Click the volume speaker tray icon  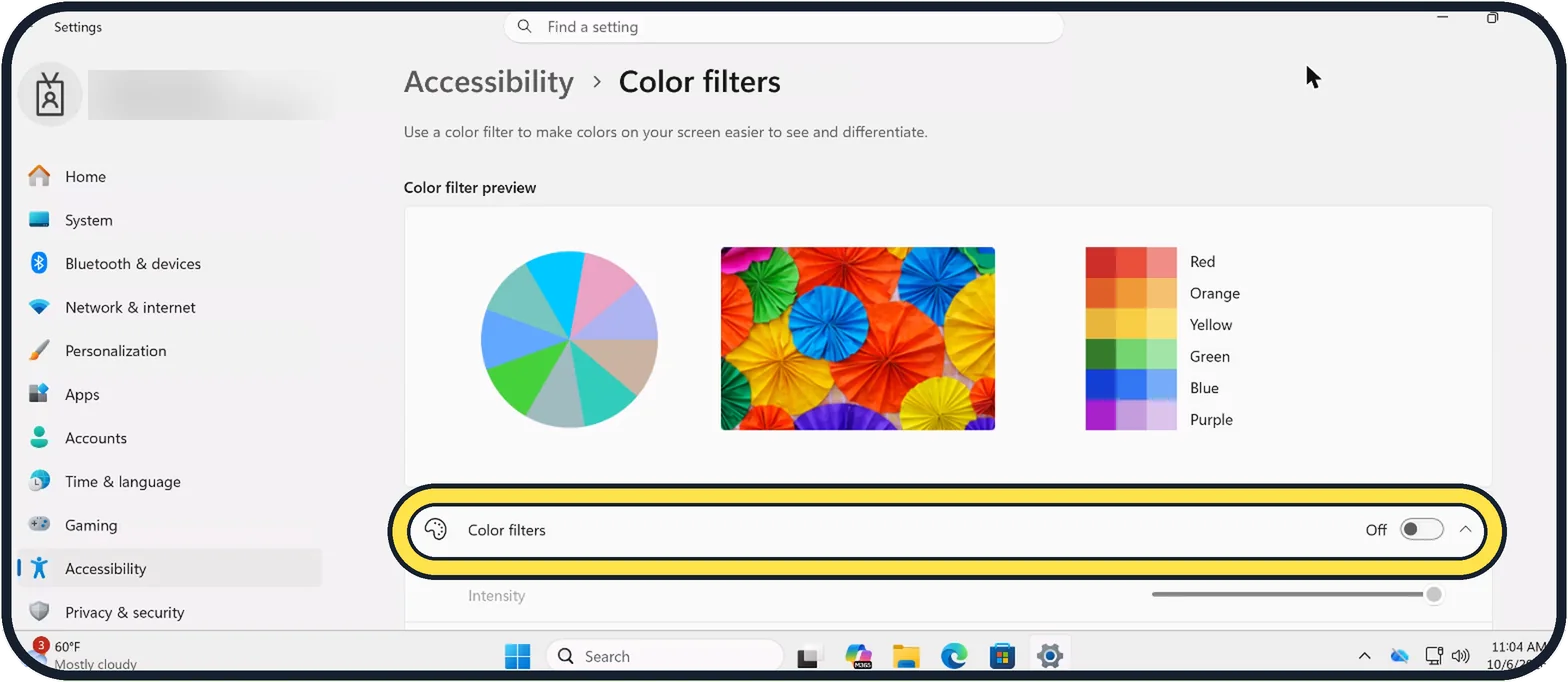[1460, 656]
